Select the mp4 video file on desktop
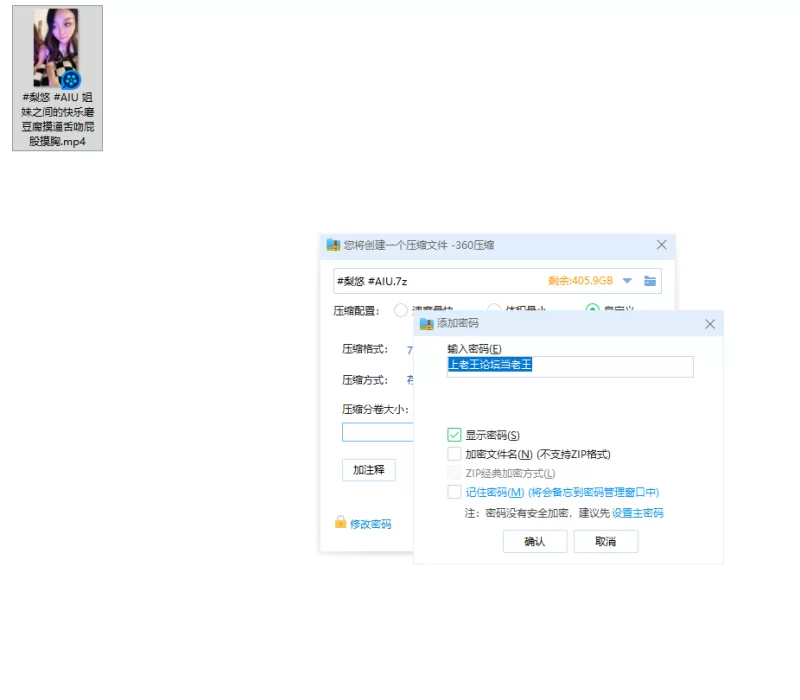This screenshot has width=800, height=700. tap(57, 78)
